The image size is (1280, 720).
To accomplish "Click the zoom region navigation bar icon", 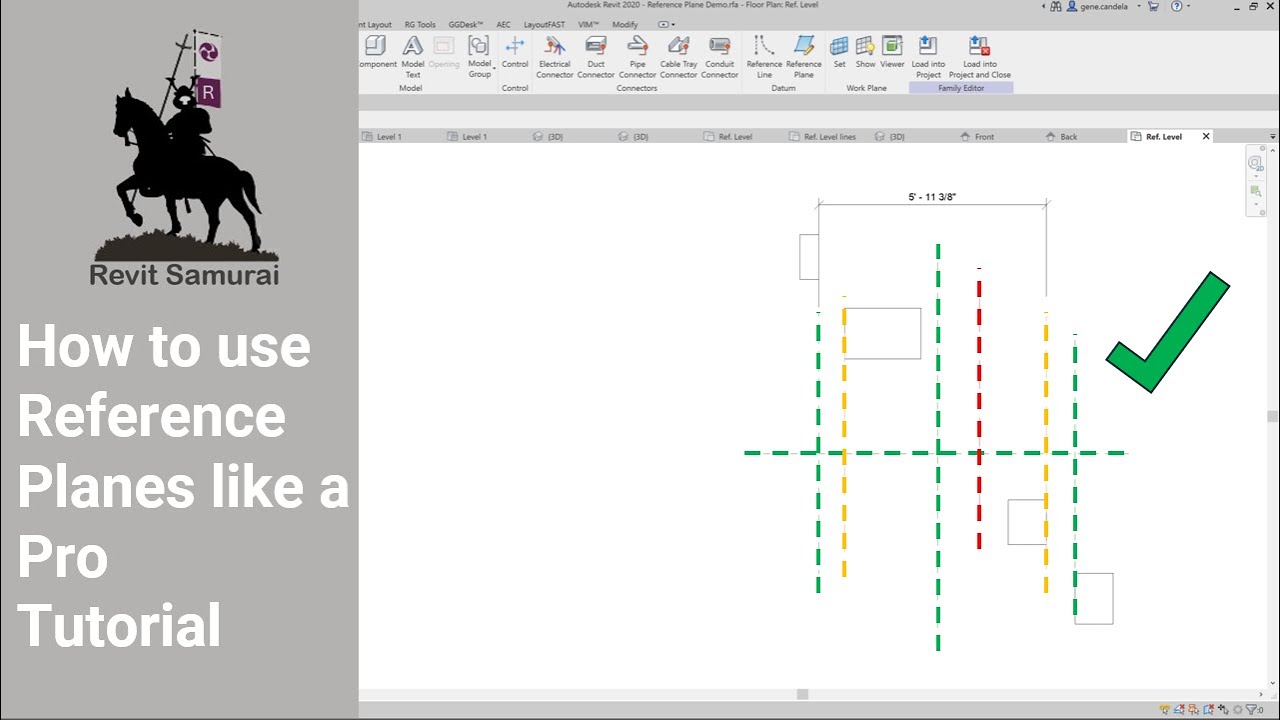I will coord(1255,191).
